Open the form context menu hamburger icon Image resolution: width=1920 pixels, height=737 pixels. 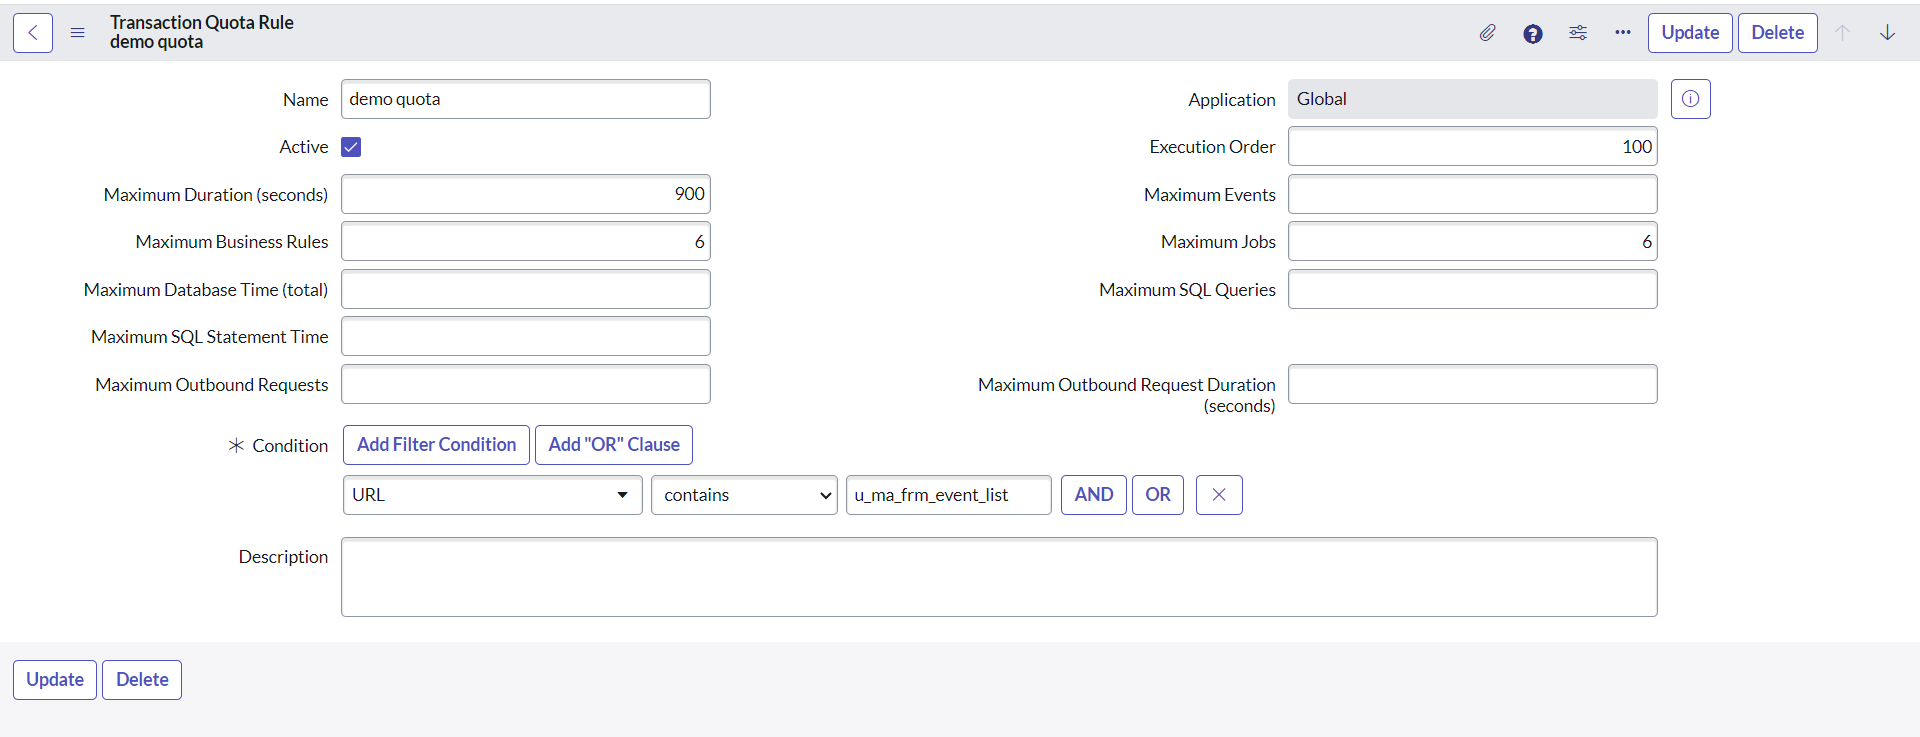[78, 33]
